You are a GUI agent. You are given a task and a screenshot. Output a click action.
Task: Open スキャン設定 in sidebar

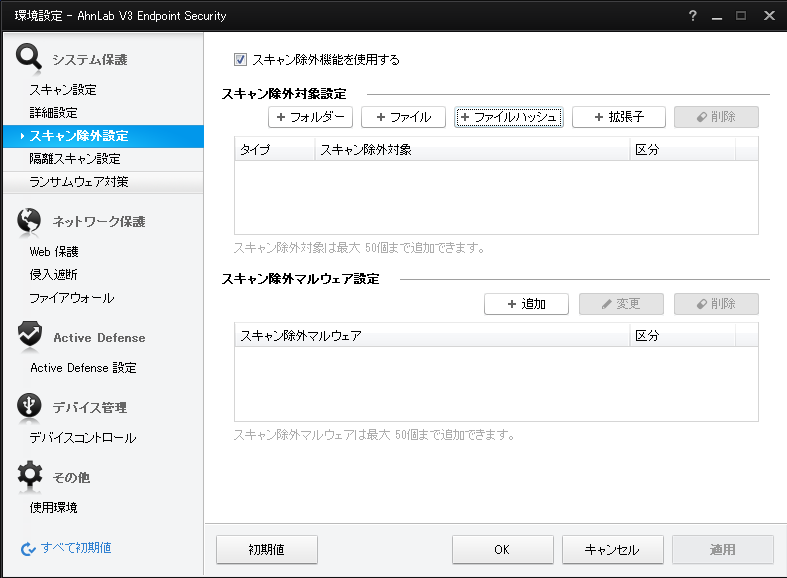pyautogui.click(x=63, y=90)
